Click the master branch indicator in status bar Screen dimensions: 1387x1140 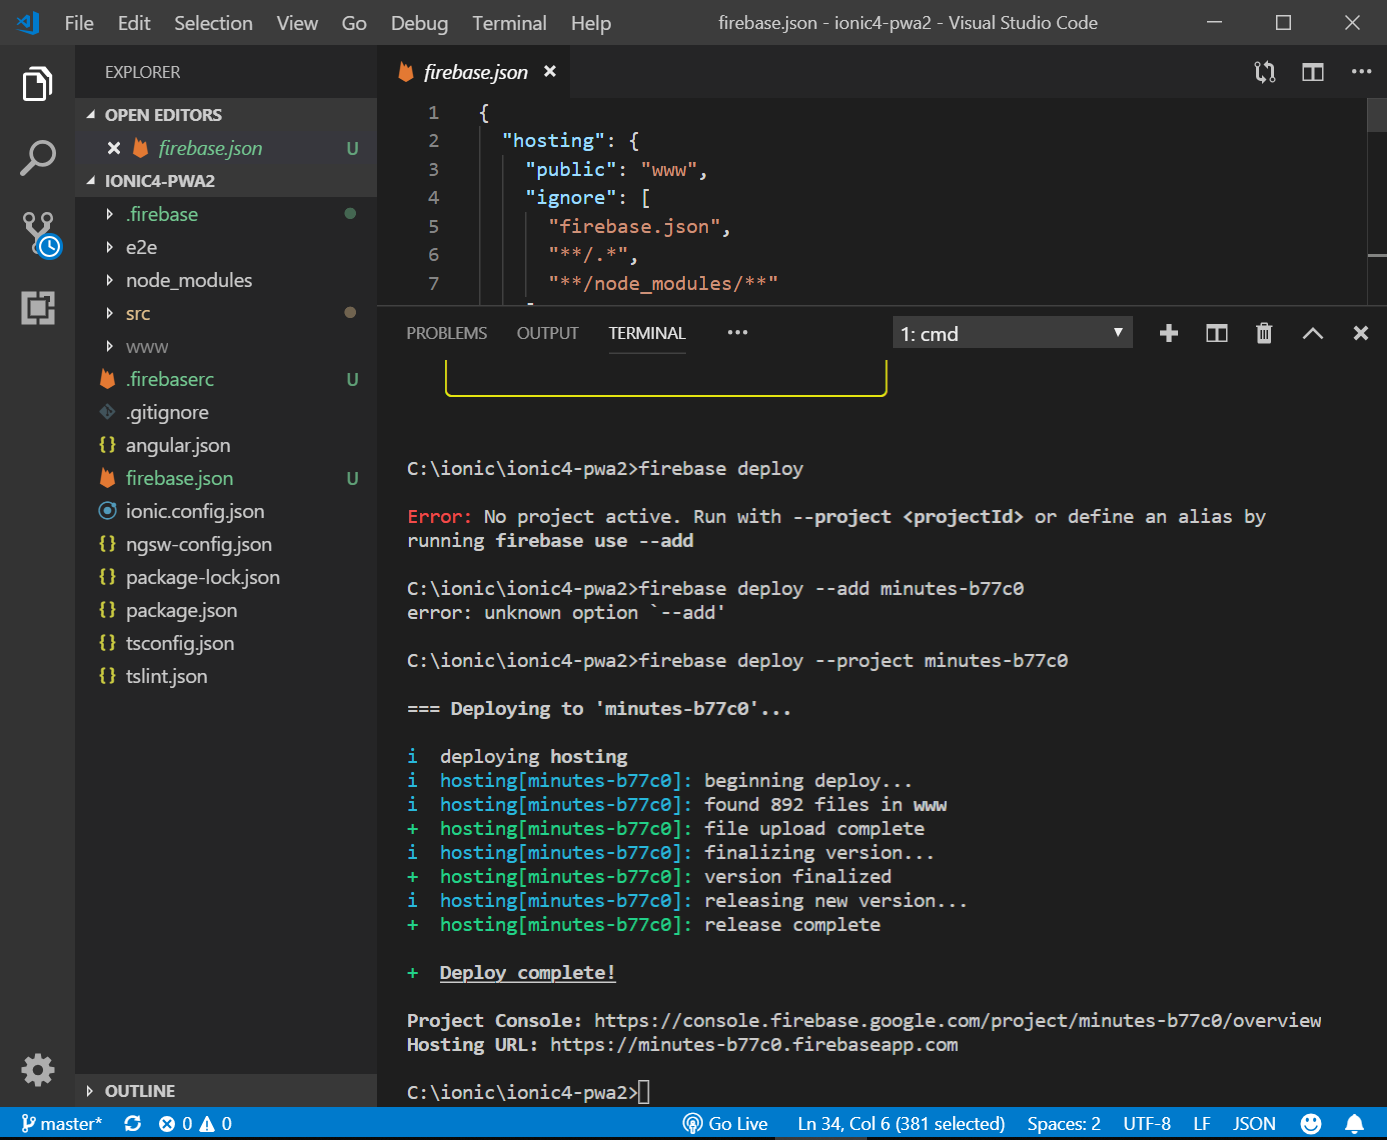tap(62, 1124)
